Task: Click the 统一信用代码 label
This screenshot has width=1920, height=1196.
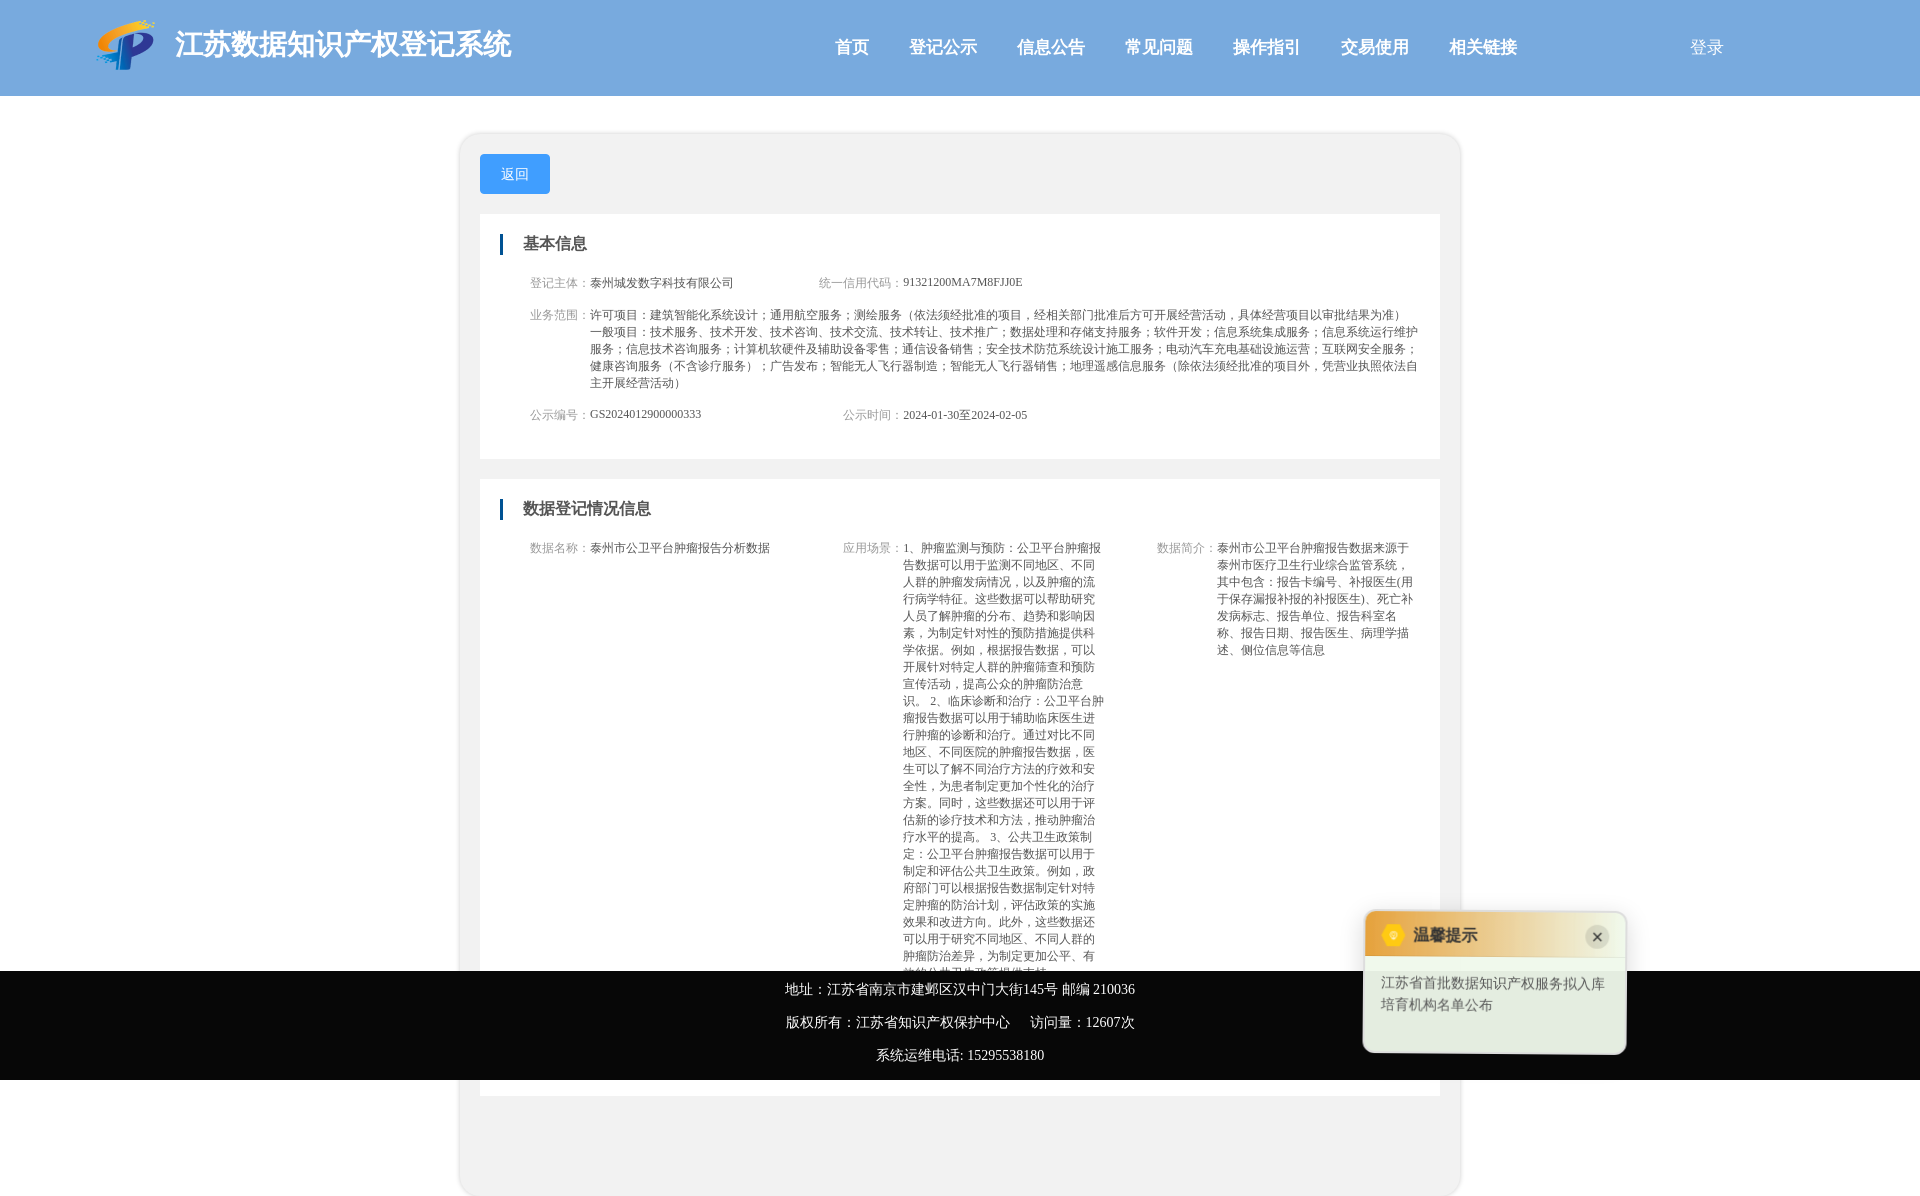Action: point(859,283)
